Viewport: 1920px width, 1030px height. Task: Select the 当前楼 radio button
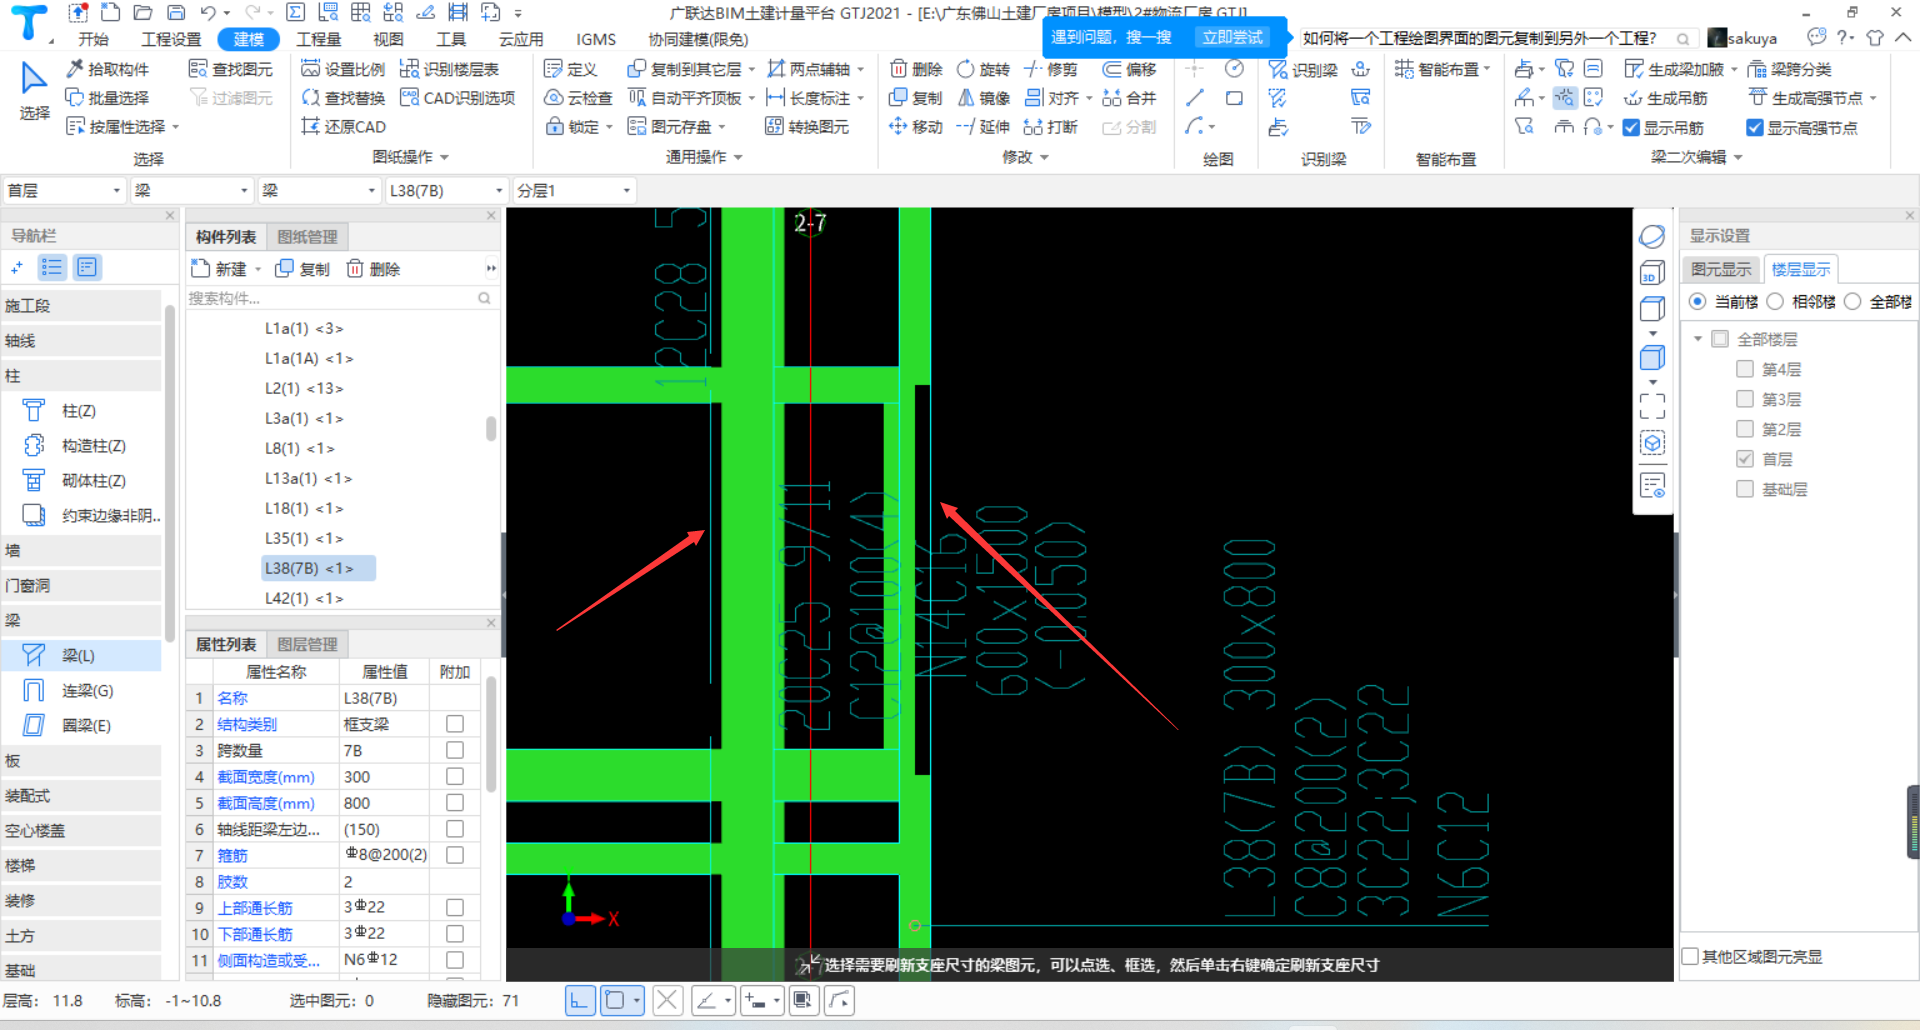click(x=1697, y=302)
